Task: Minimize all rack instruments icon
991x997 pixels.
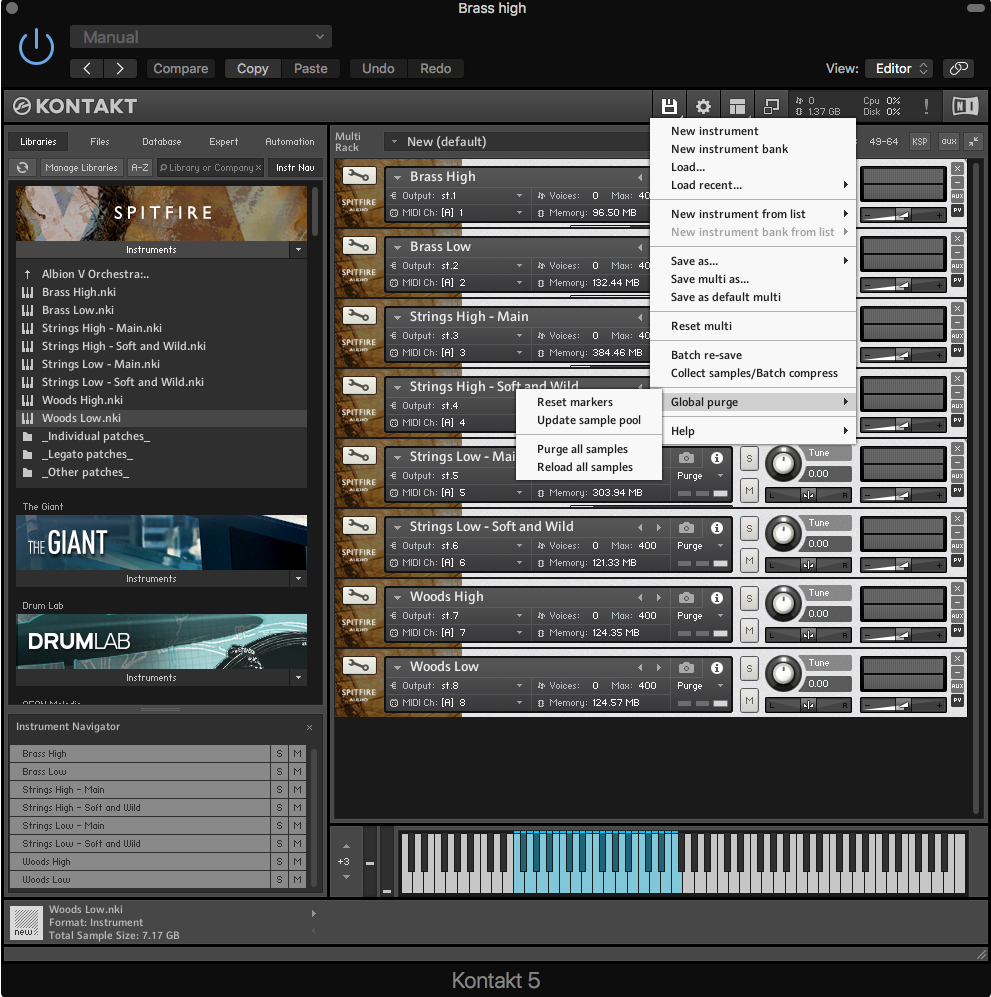Action: point(973,142)
